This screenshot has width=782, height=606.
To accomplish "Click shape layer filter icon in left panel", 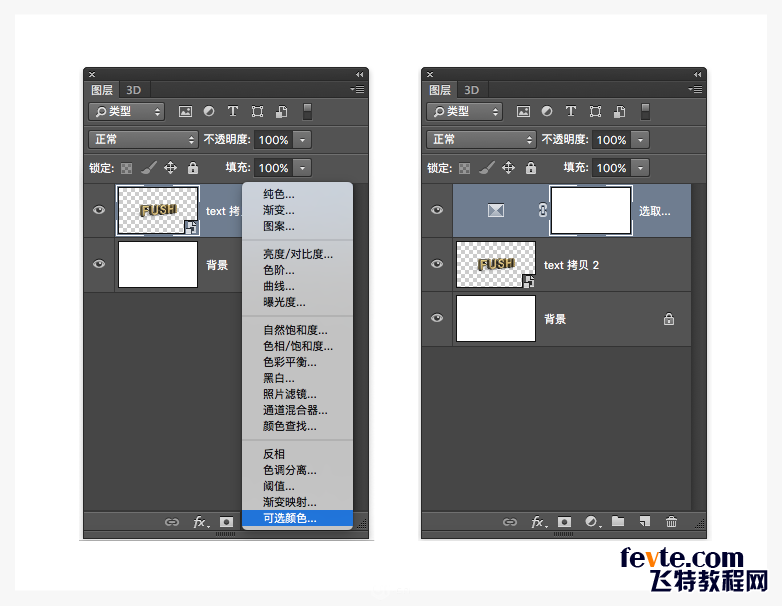I will pyautogui.click(x=257, y=111).
